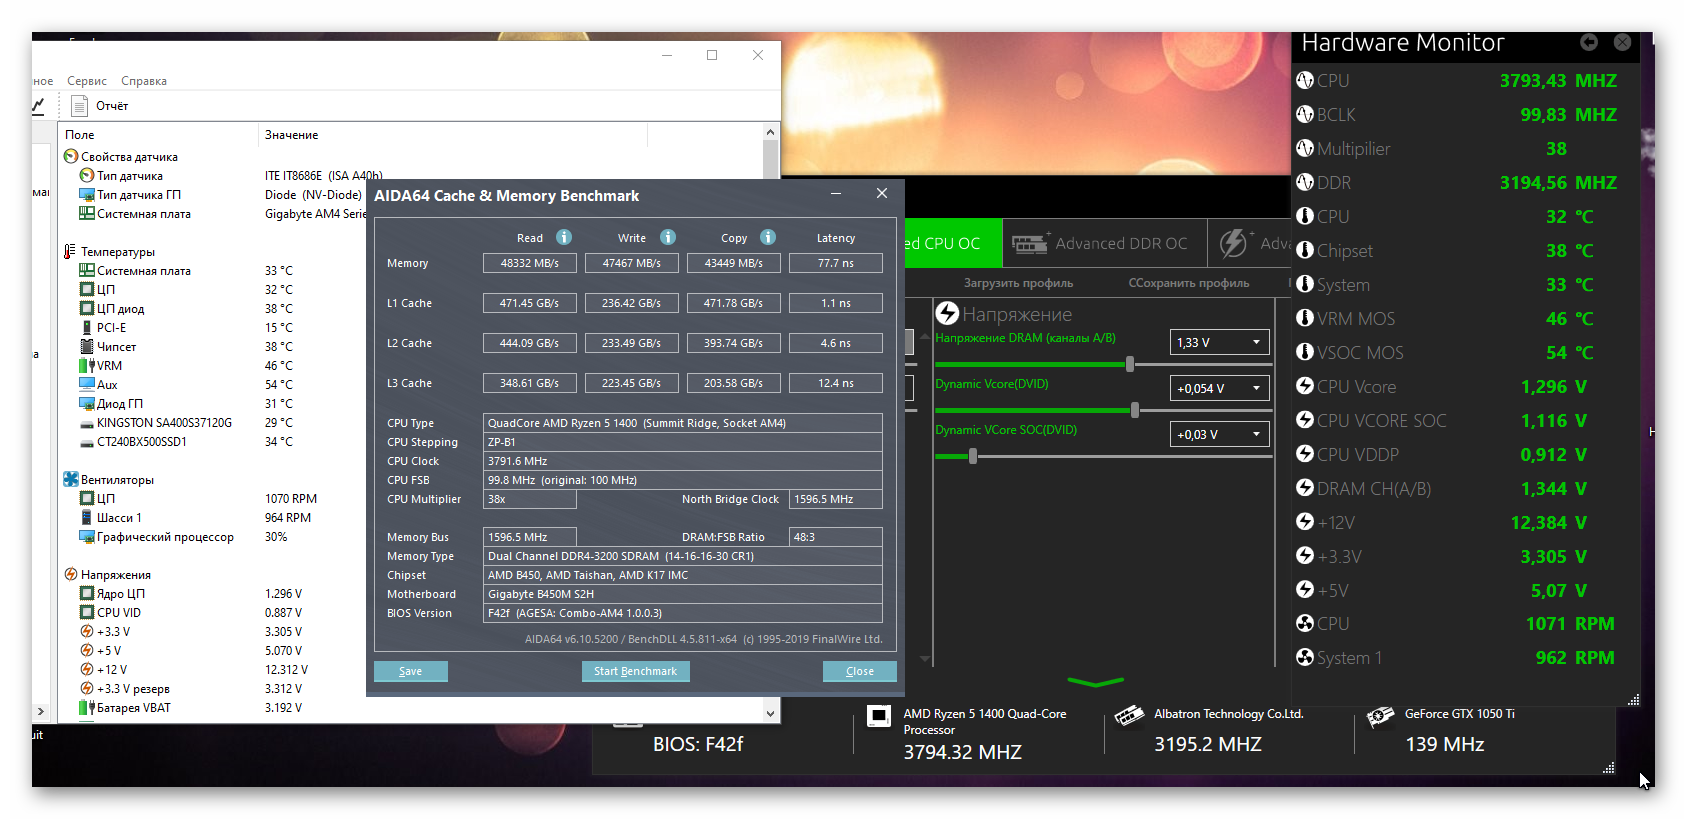Click the lightning icon beside Напряжение heading

point(947,314)
